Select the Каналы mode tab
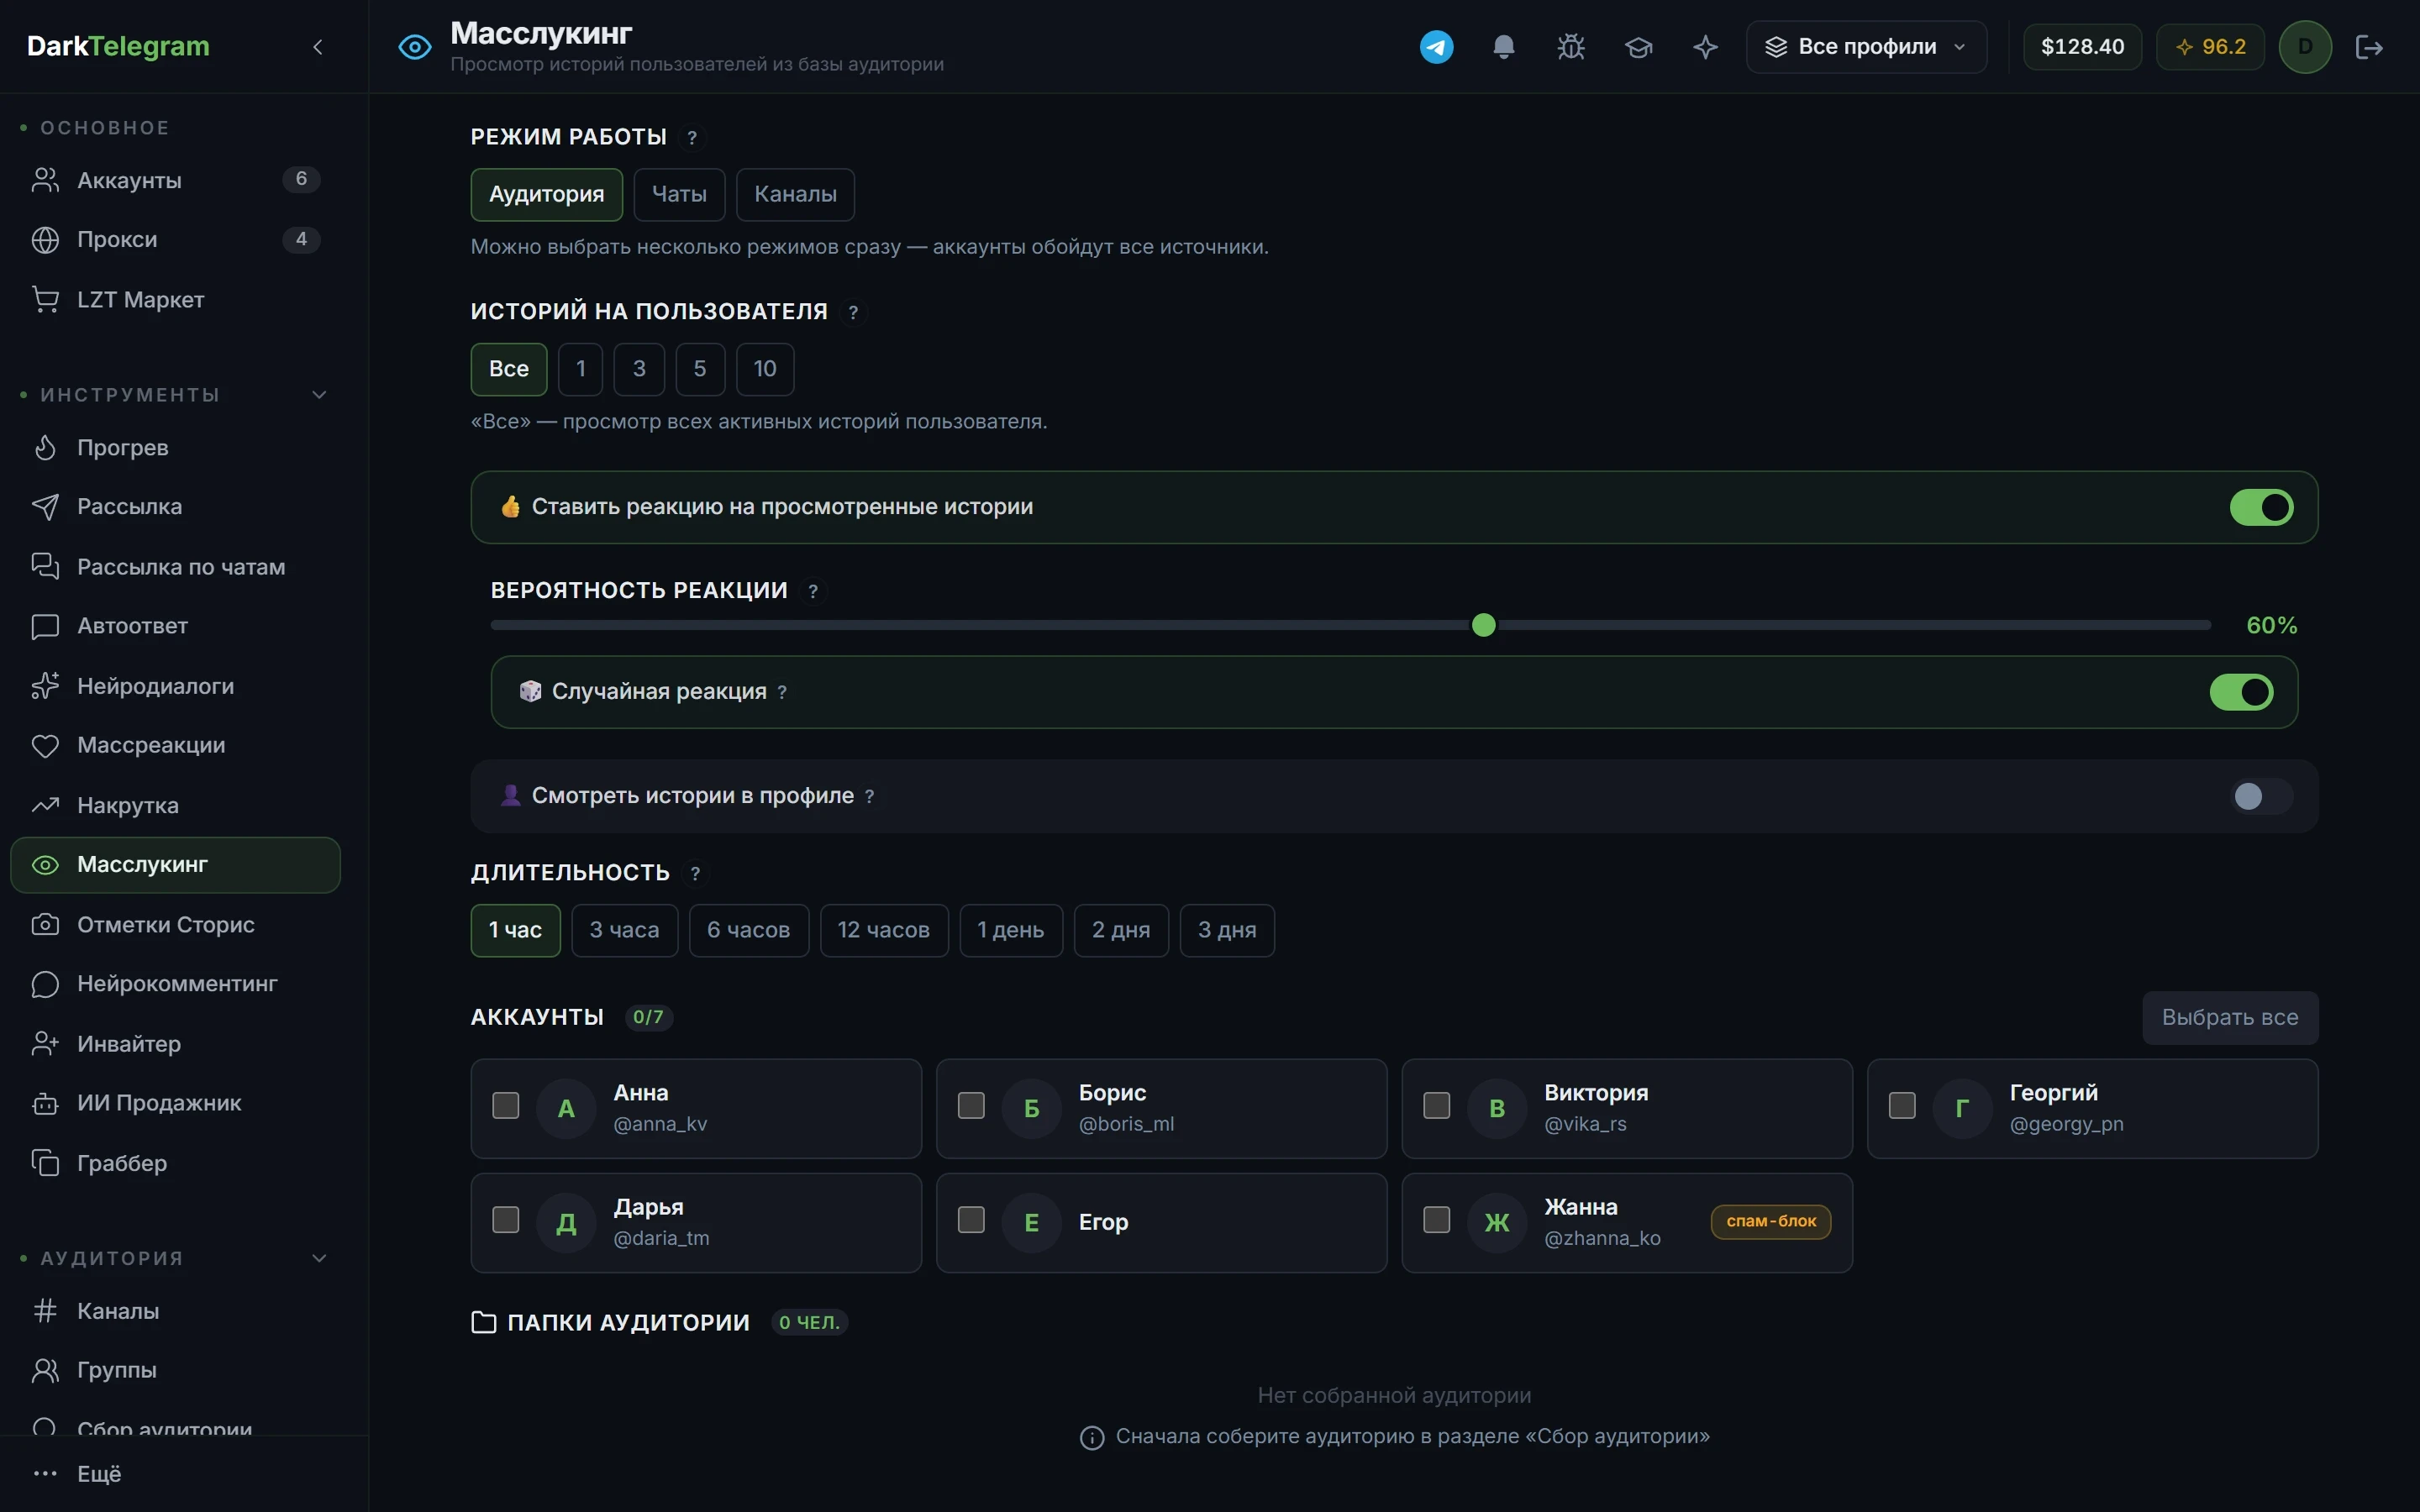 click(795, 194)
